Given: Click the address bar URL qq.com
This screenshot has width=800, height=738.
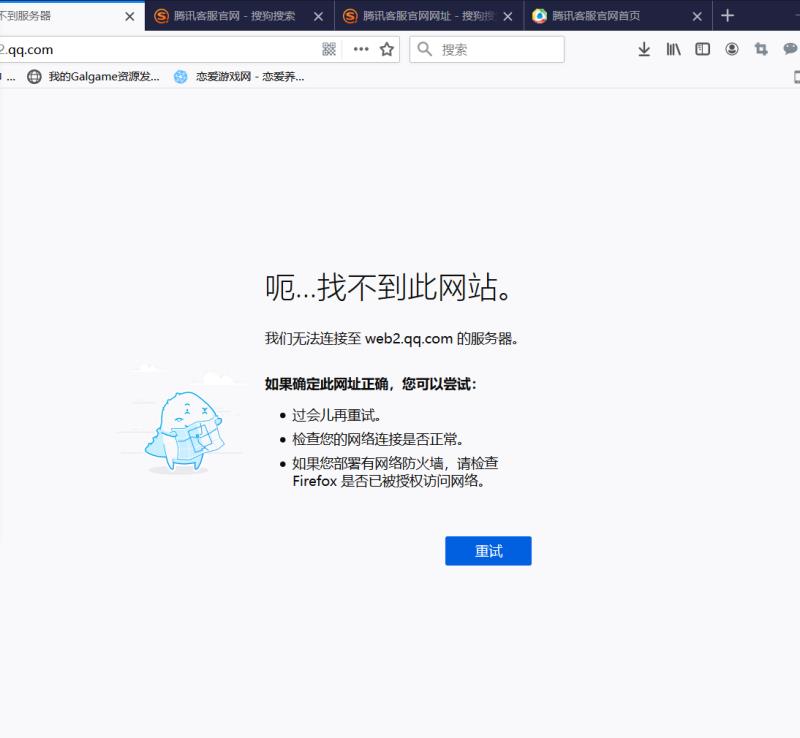Looking at the screenshot, I should pyautogui.click(x=27, y=50).
